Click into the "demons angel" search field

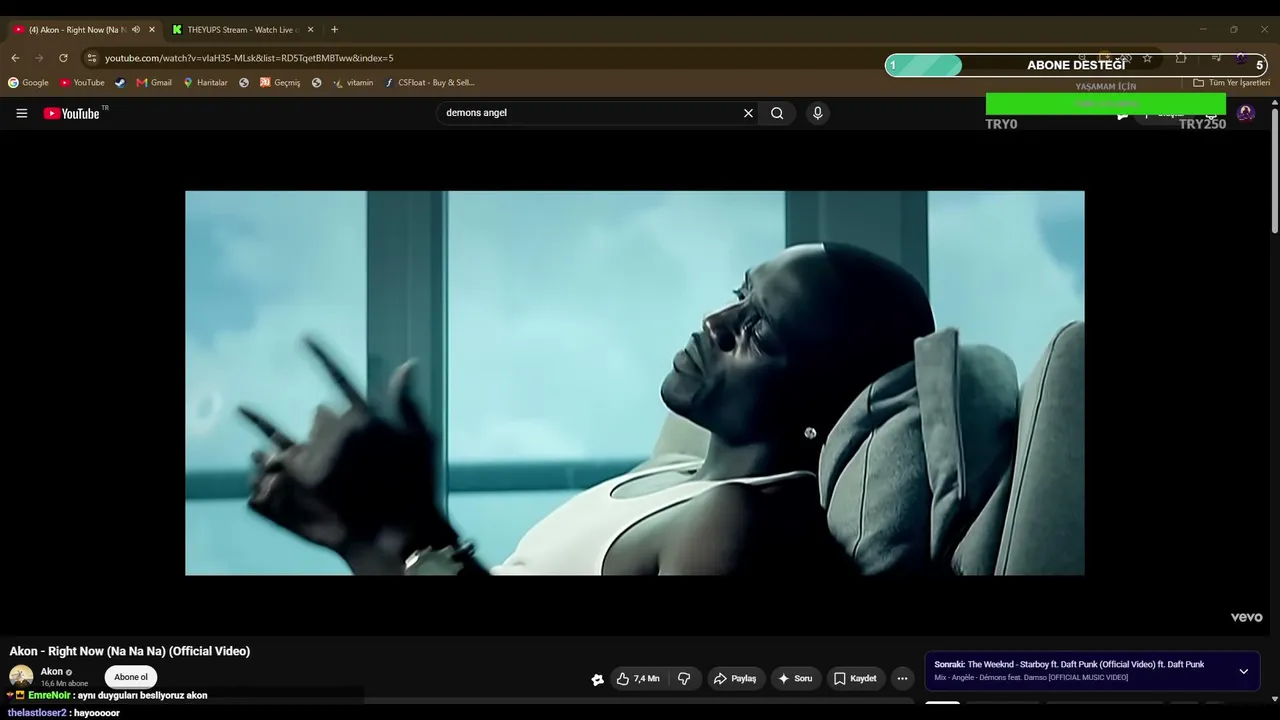pyautogui.click(x=590, y=113)
